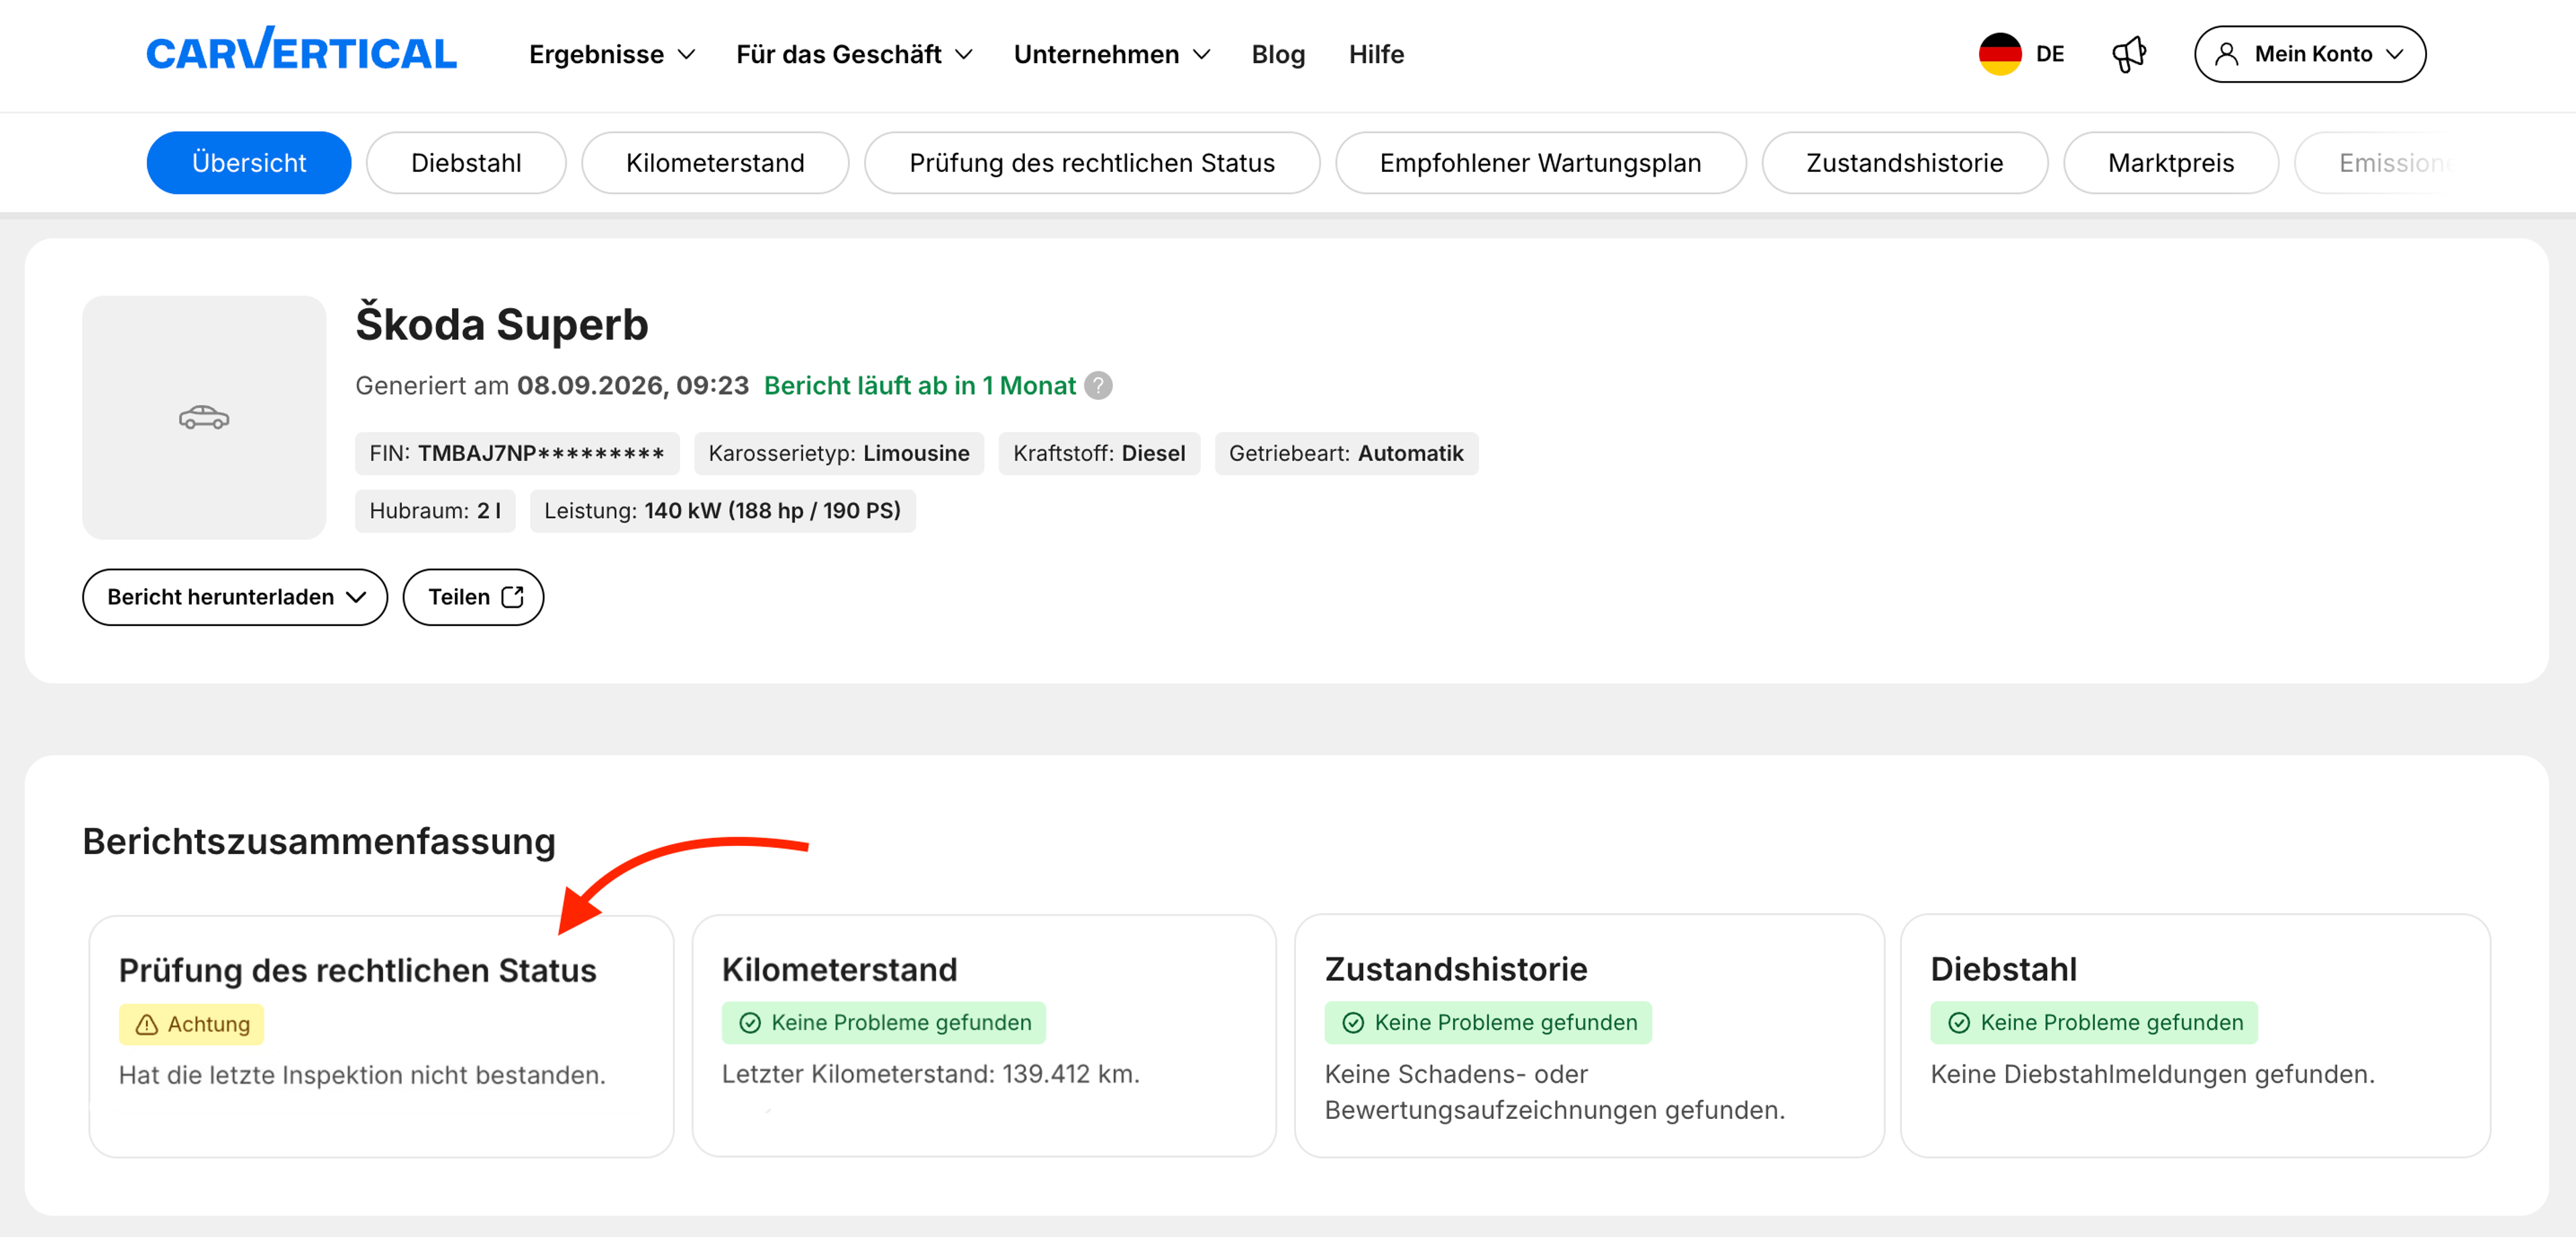2576x1237 pixels.
Task: Select the Übersicht tab
Action: point(249,163)
